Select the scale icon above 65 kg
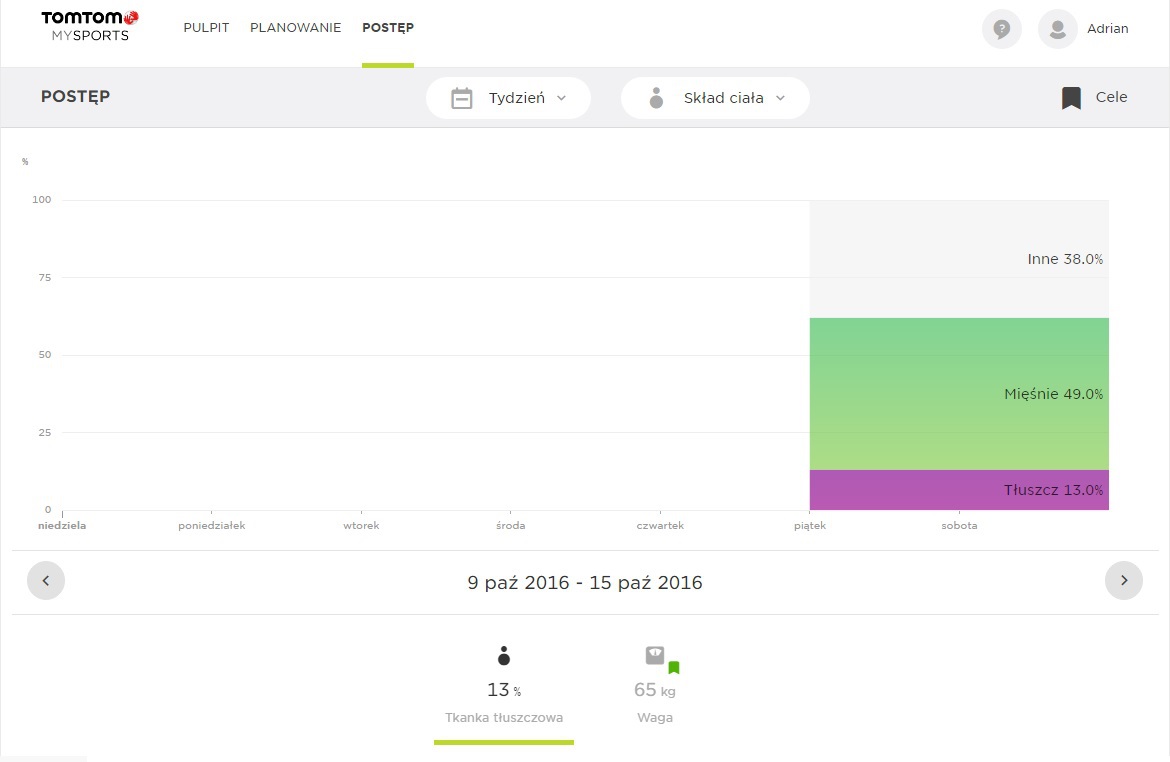 coord(654,655)
